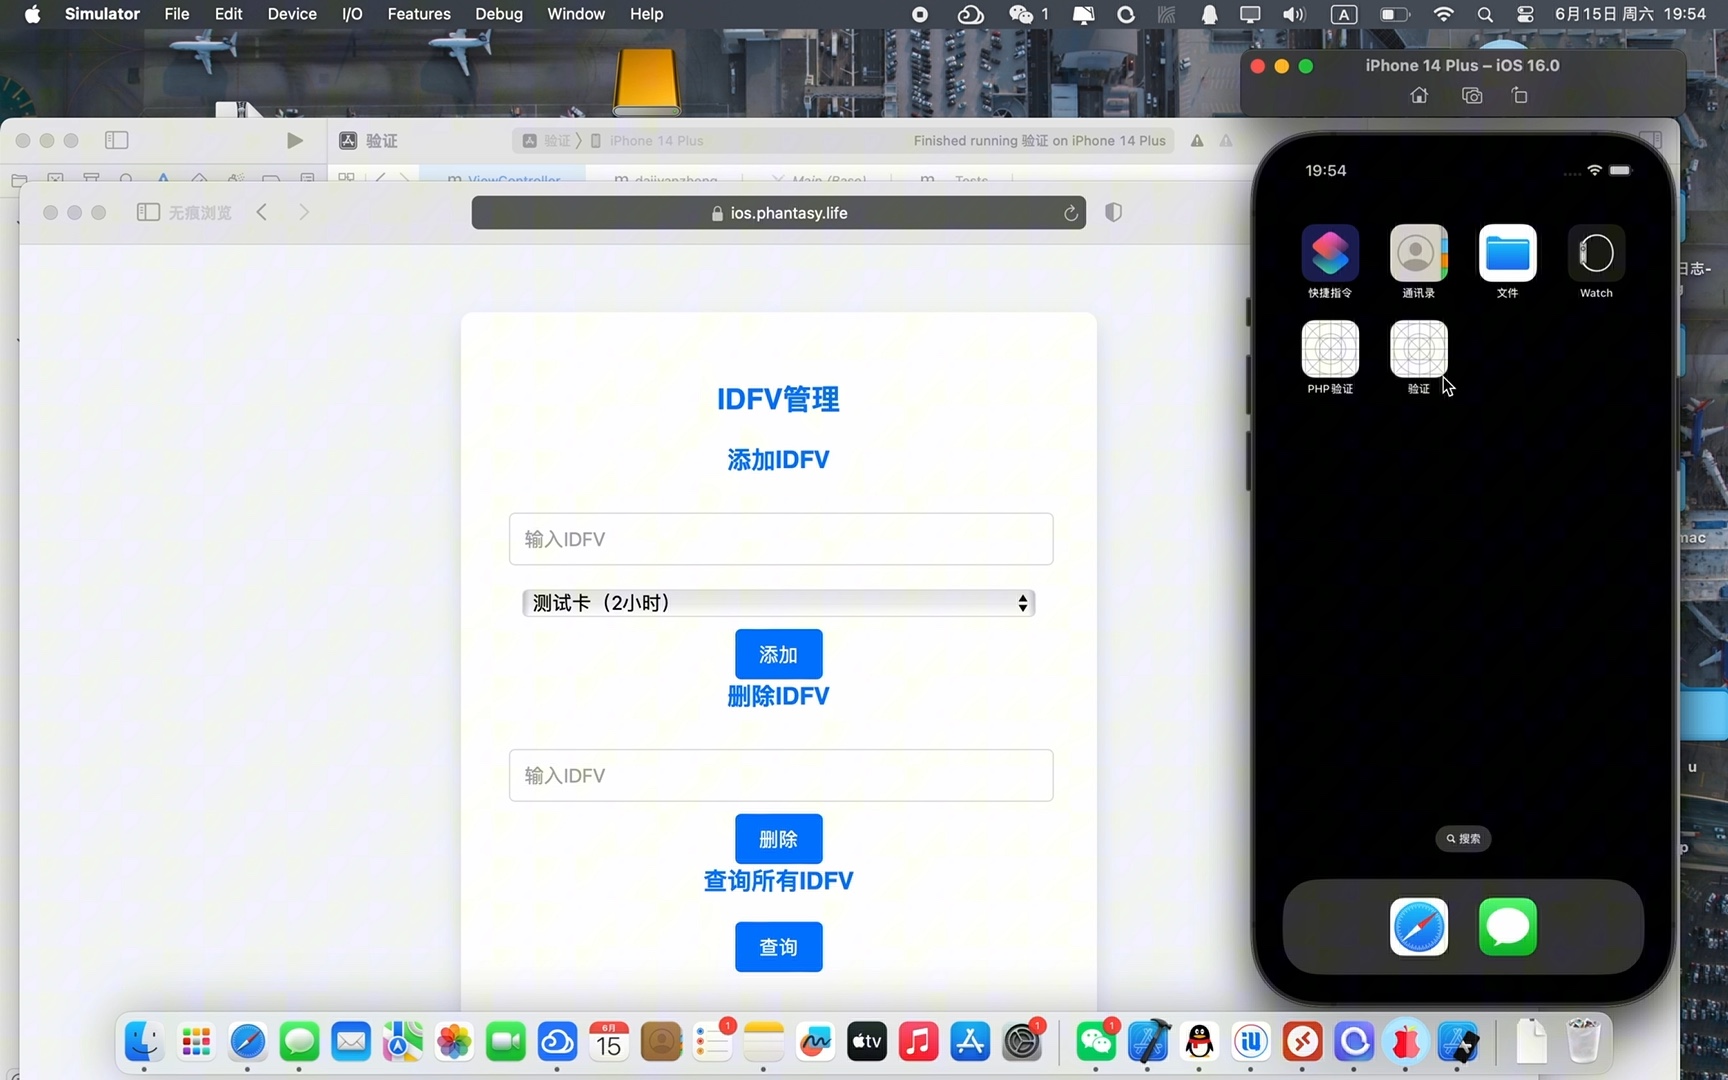Viewport: 1728px width, 1080px height.
Task: Open the Features menu
Action: pyautogui.click(x=419, y=14)
